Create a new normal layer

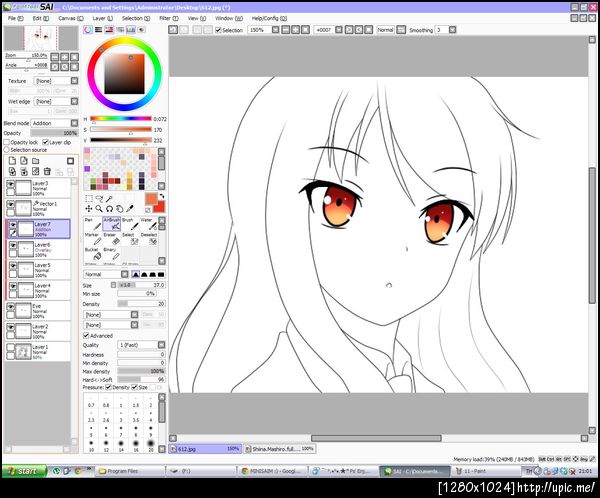(12, 161)
